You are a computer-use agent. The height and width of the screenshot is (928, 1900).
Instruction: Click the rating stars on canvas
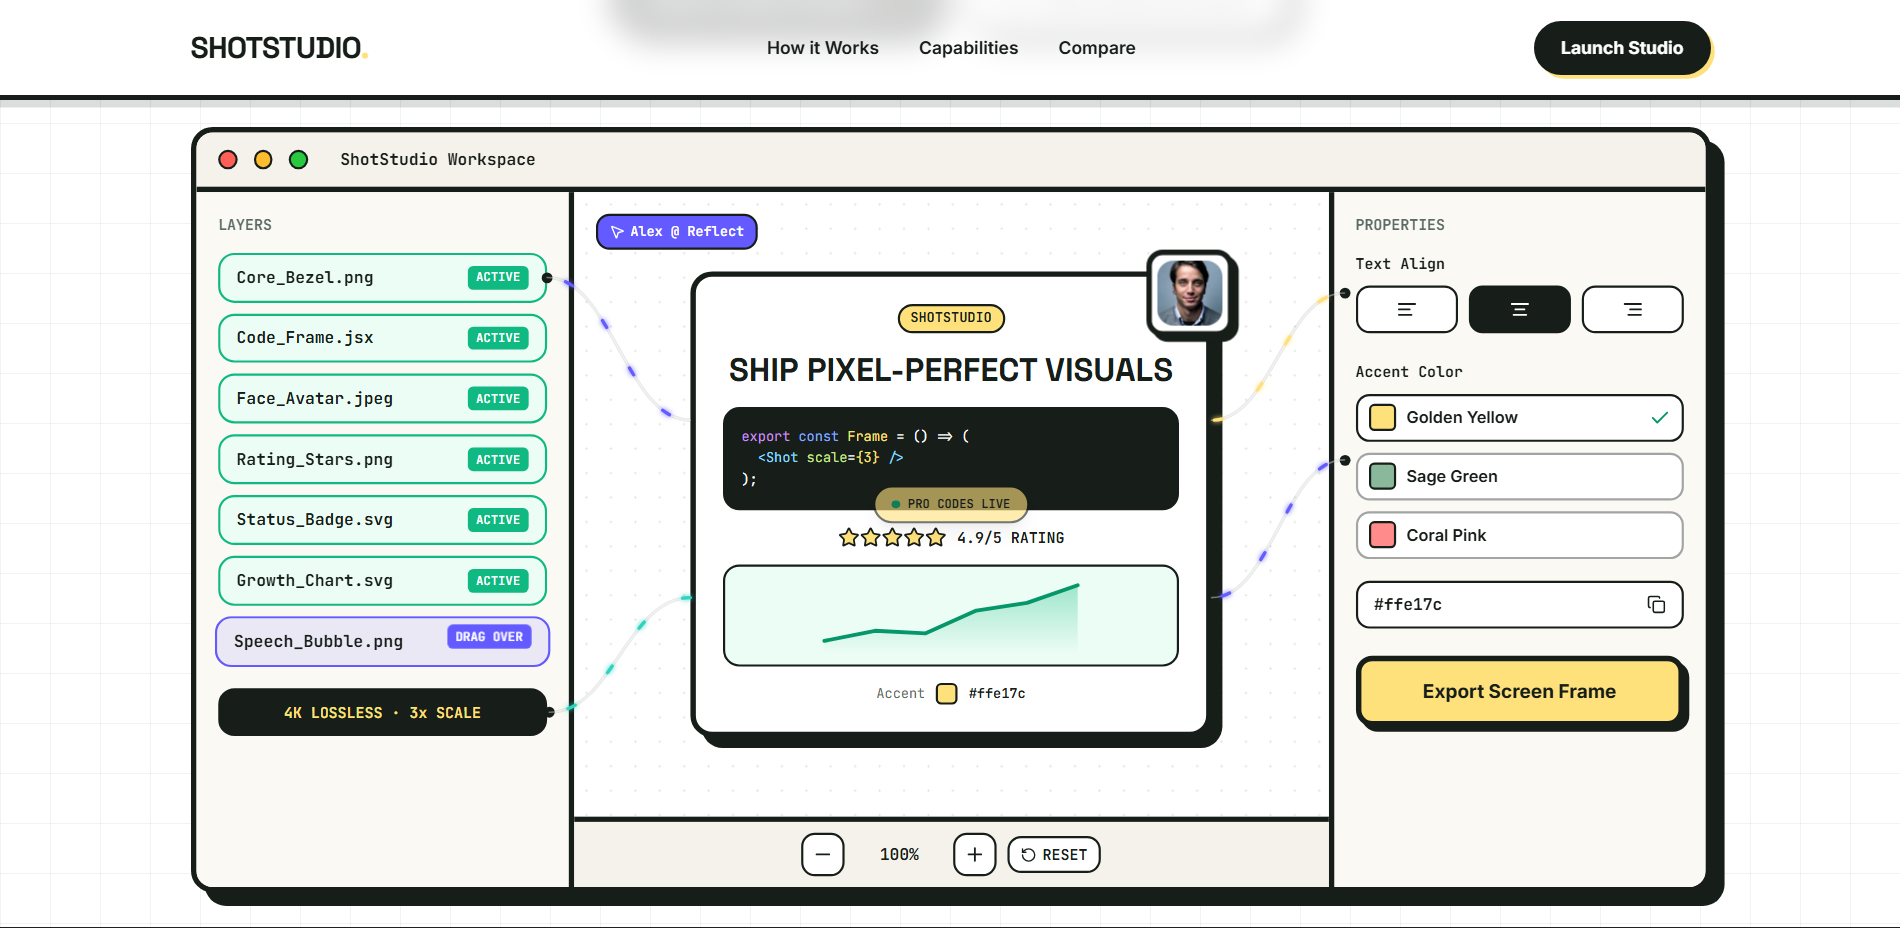(x=892, y=538)
